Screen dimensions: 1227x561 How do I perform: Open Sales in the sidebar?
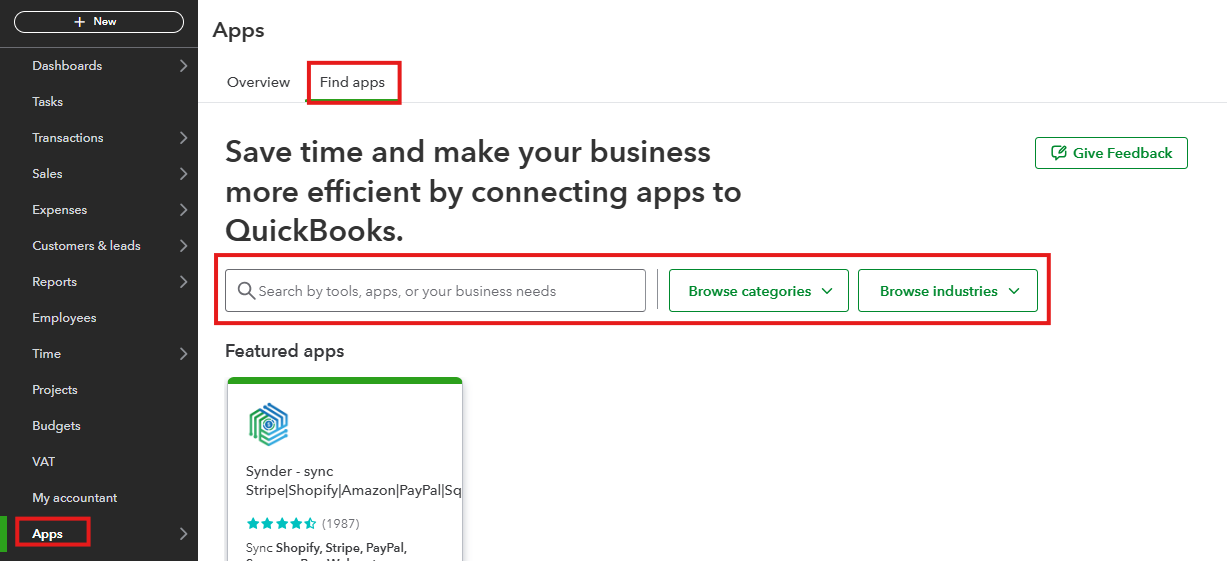[x=47, y=174]
